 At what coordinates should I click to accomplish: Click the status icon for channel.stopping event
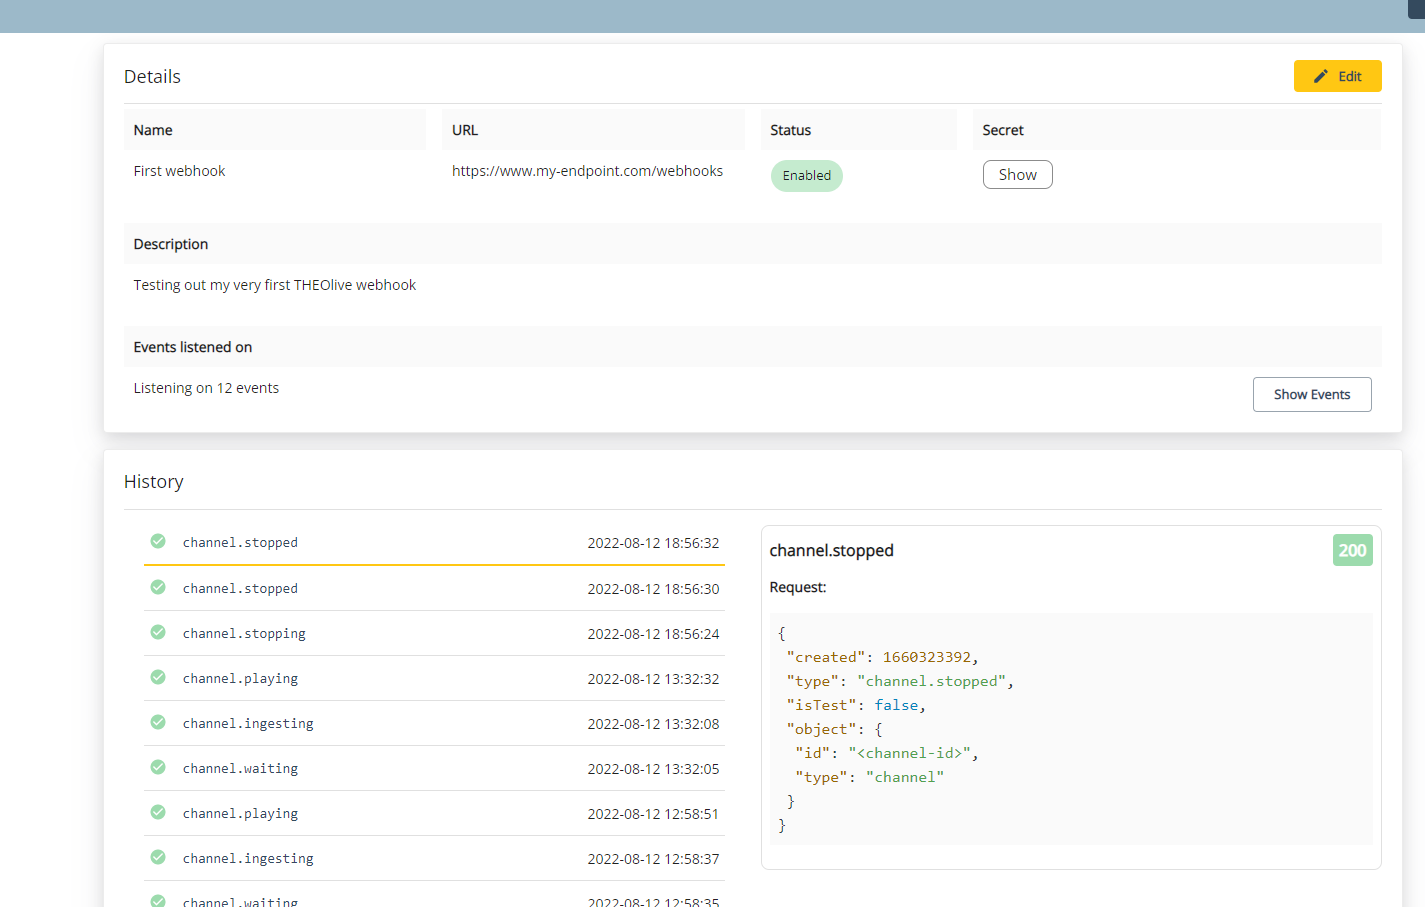(158, 632)
